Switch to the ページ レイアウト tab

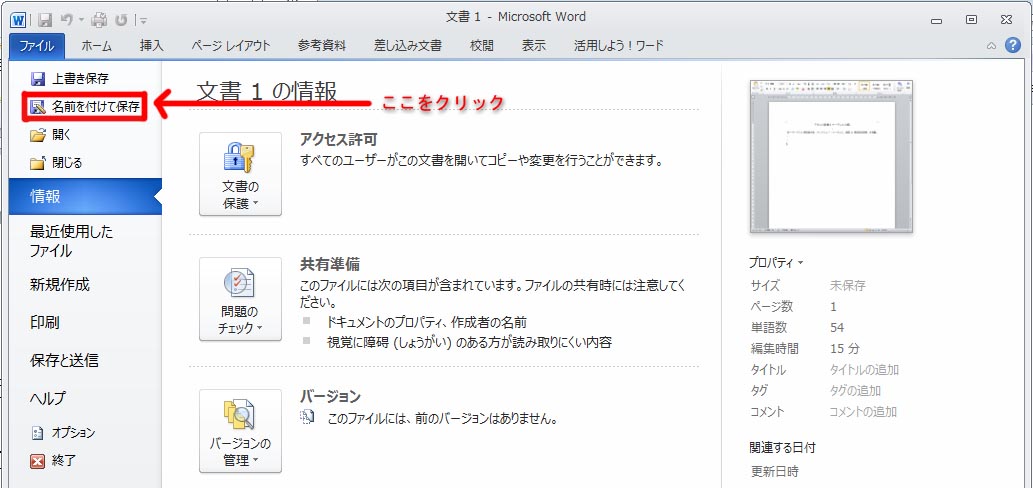[231, 45]
